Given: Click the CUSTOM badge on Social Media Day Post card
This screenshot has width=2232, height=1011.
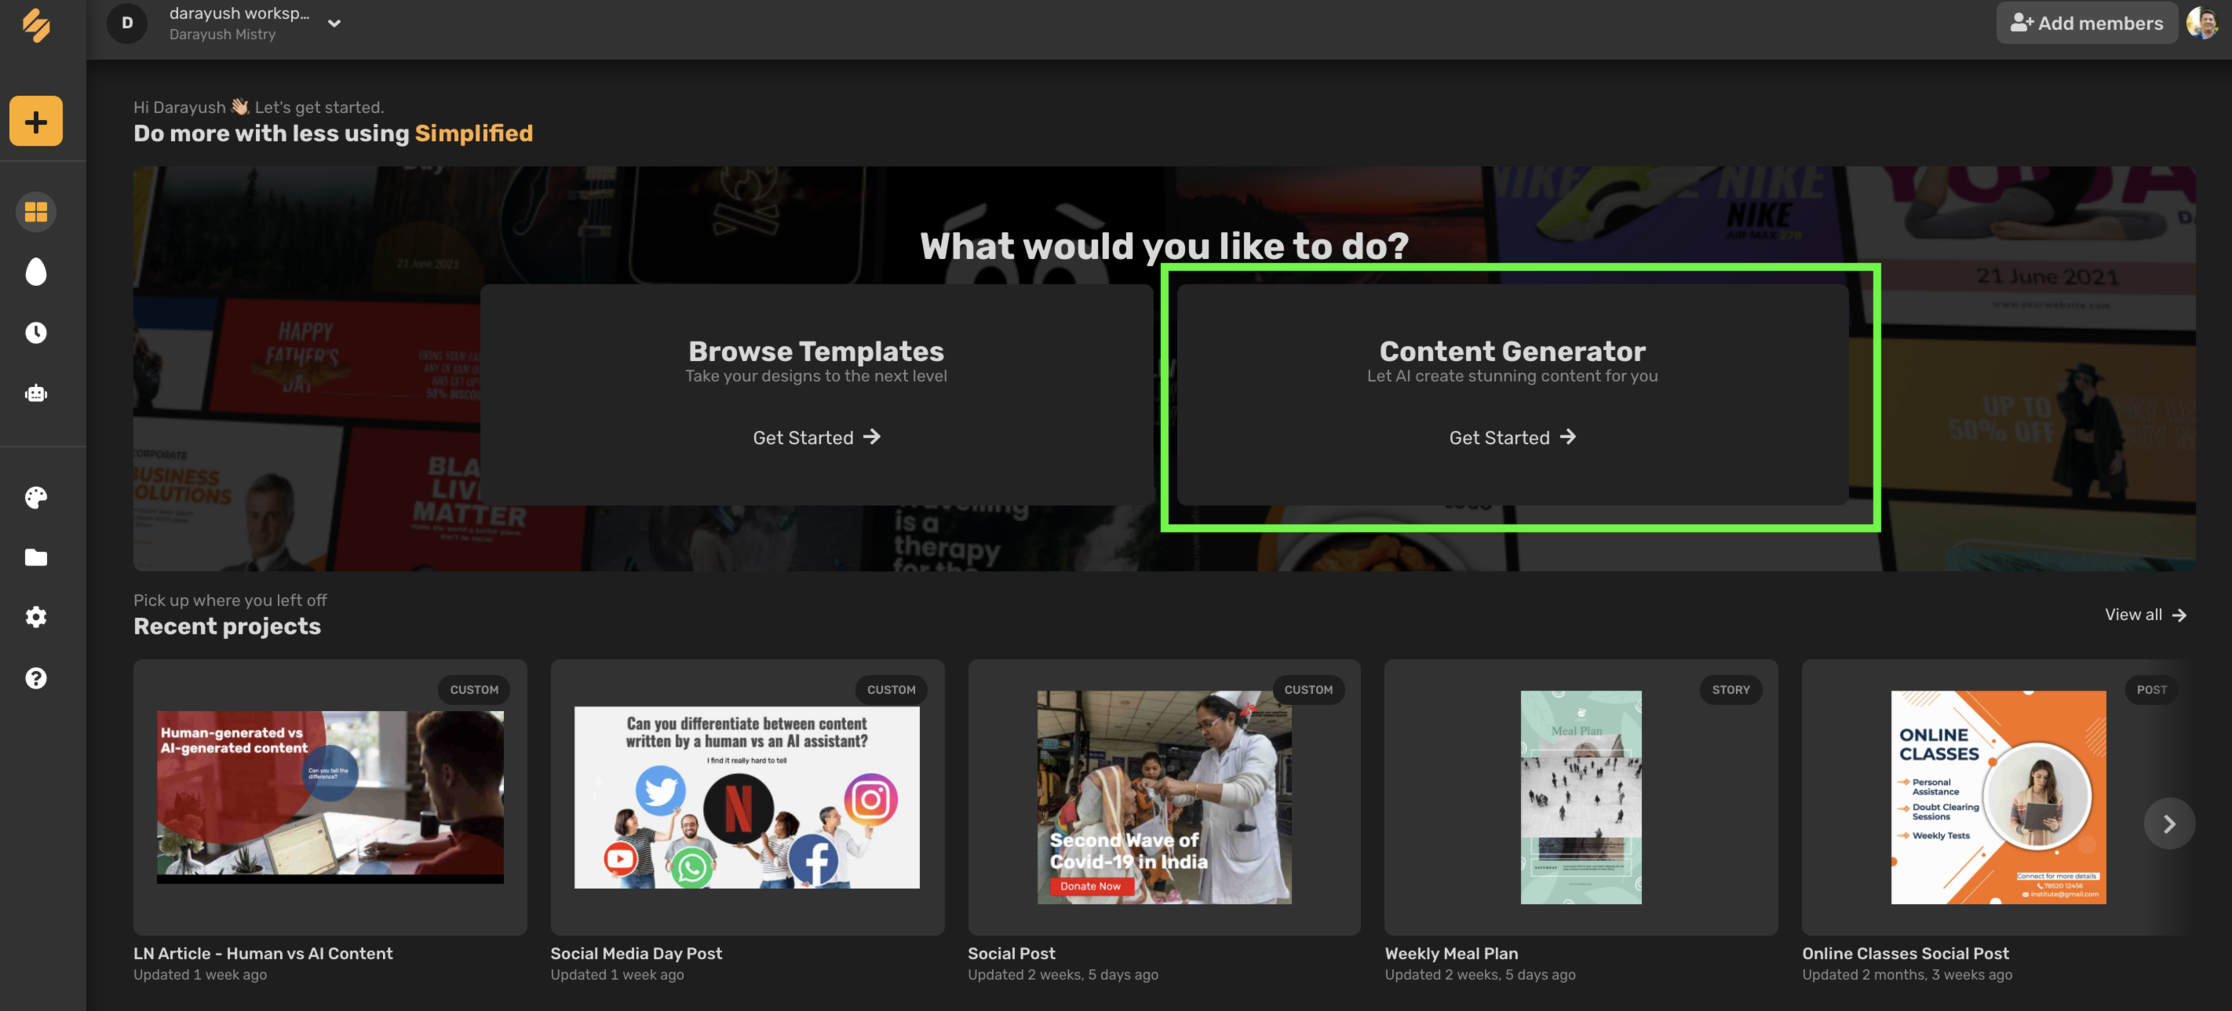Looking at the screenshot, I should (891, 690).
